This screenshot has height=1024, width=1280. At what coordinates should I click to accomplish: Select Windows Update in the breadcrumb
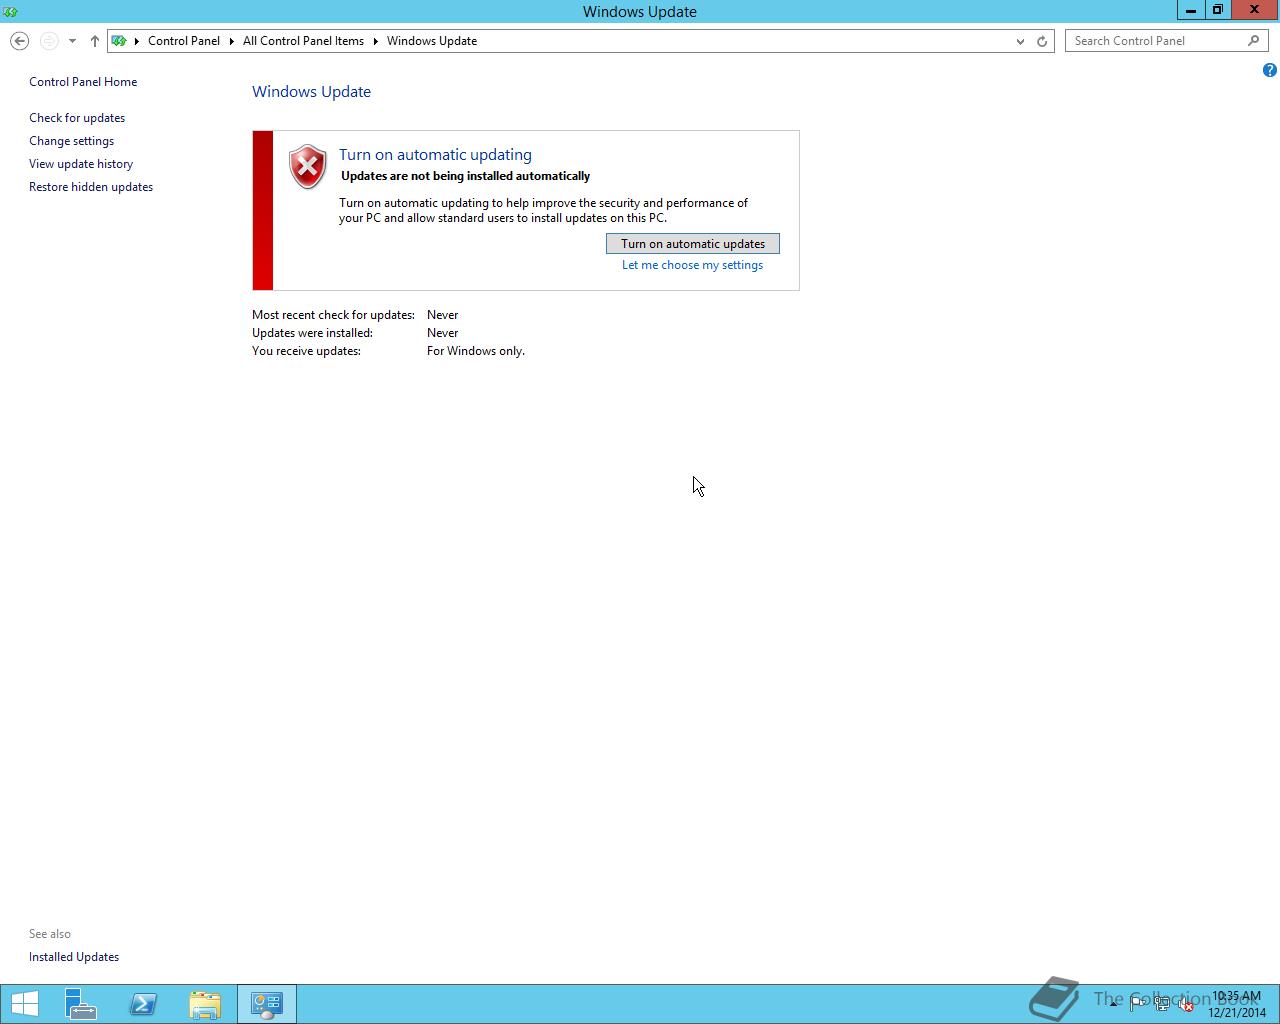(432, 41)
